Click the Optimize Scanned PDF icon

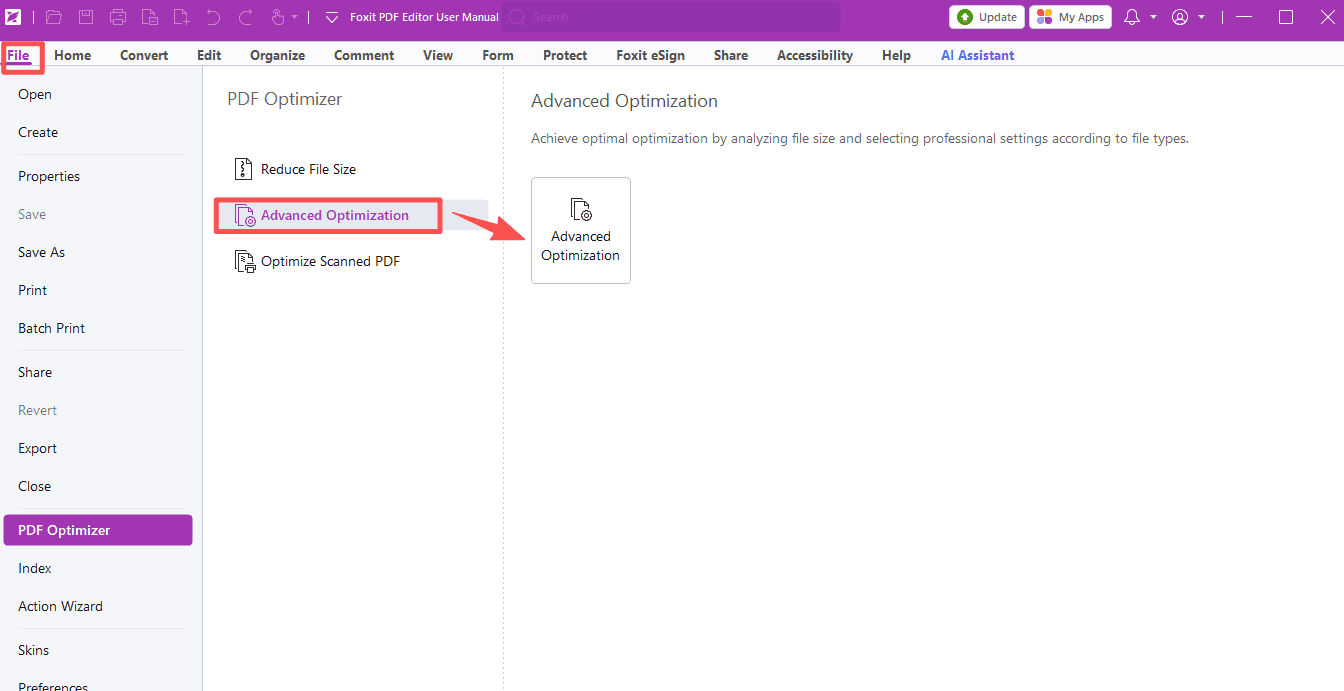[244, 262]
